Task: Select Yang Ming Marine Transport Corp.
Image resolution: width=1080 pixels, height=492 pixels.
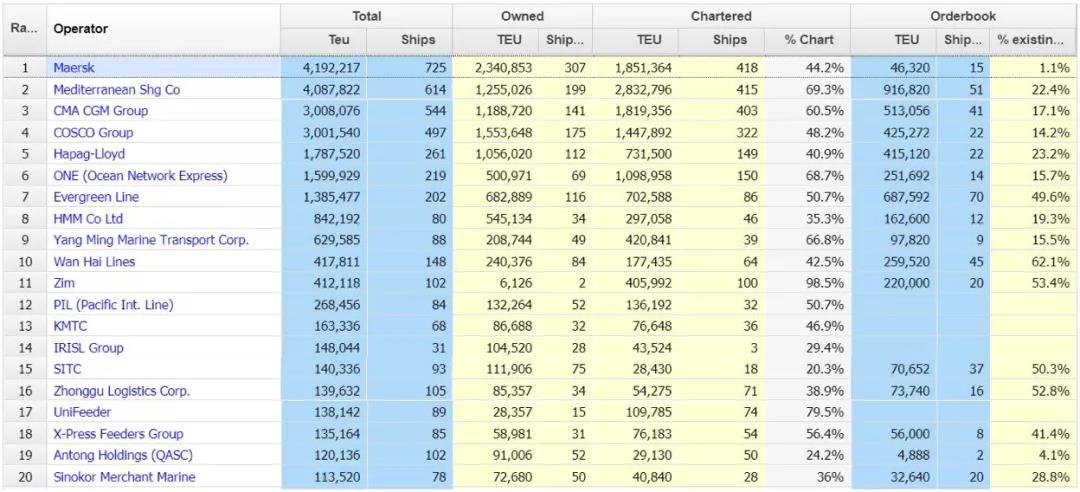Action: [x=150, y=240]
